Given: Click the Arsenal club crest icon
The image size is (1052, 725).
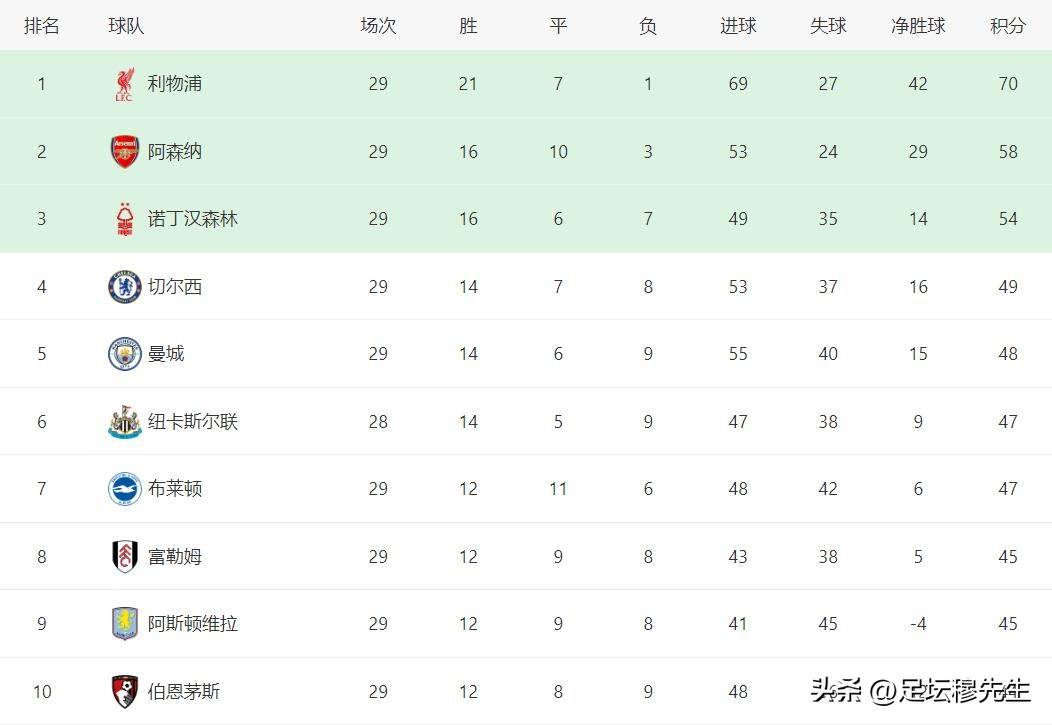Looking at the screenshot, I should 124,152.
